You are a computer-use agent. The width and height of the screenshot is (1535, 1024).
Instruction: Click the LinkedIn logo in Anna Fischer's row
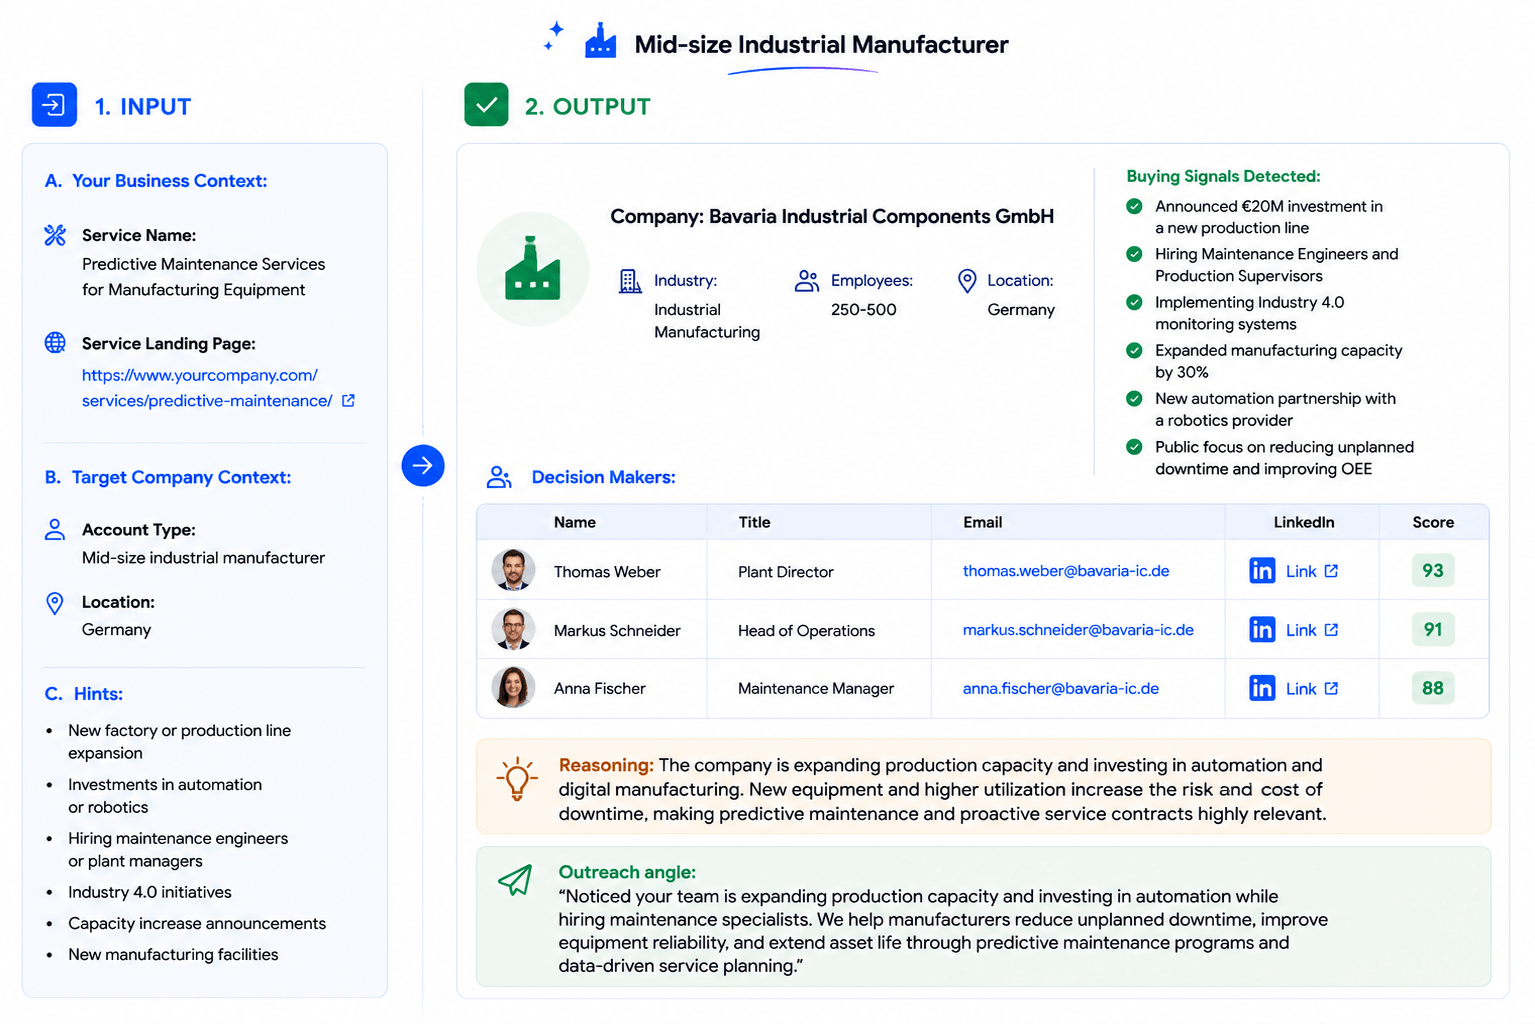pyautogui.click(x=1262, y=688)
